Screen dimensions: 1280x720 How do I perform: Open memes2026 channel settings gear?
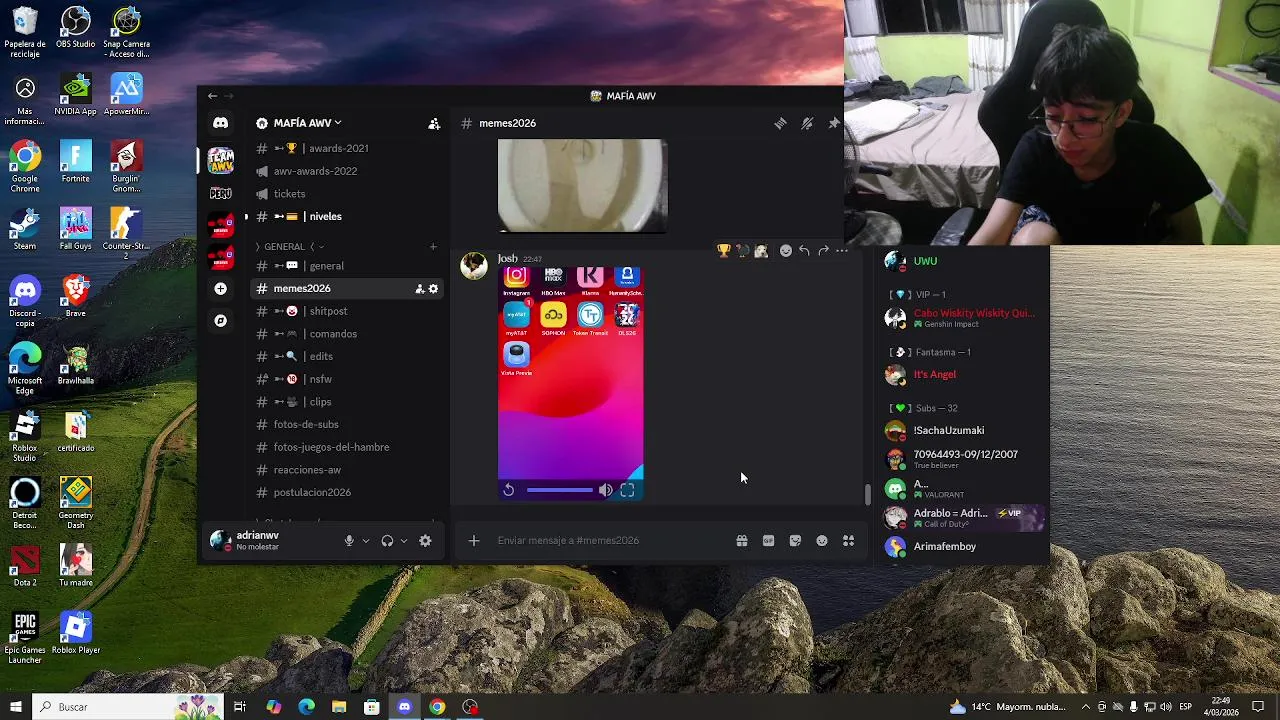coord(433,289)
